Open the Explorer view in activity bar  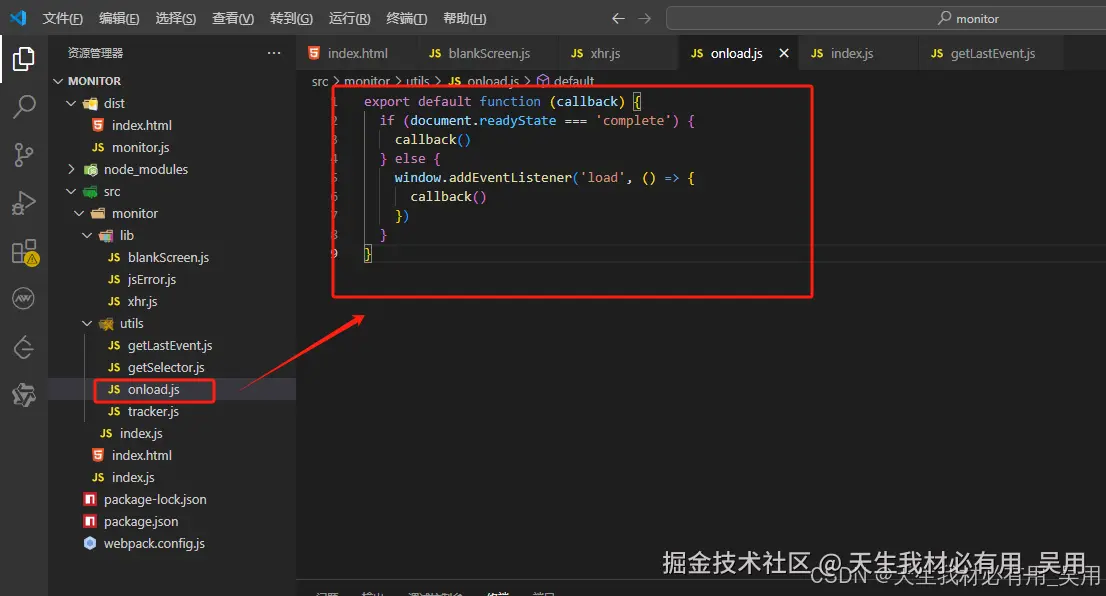tap(23, 59)
